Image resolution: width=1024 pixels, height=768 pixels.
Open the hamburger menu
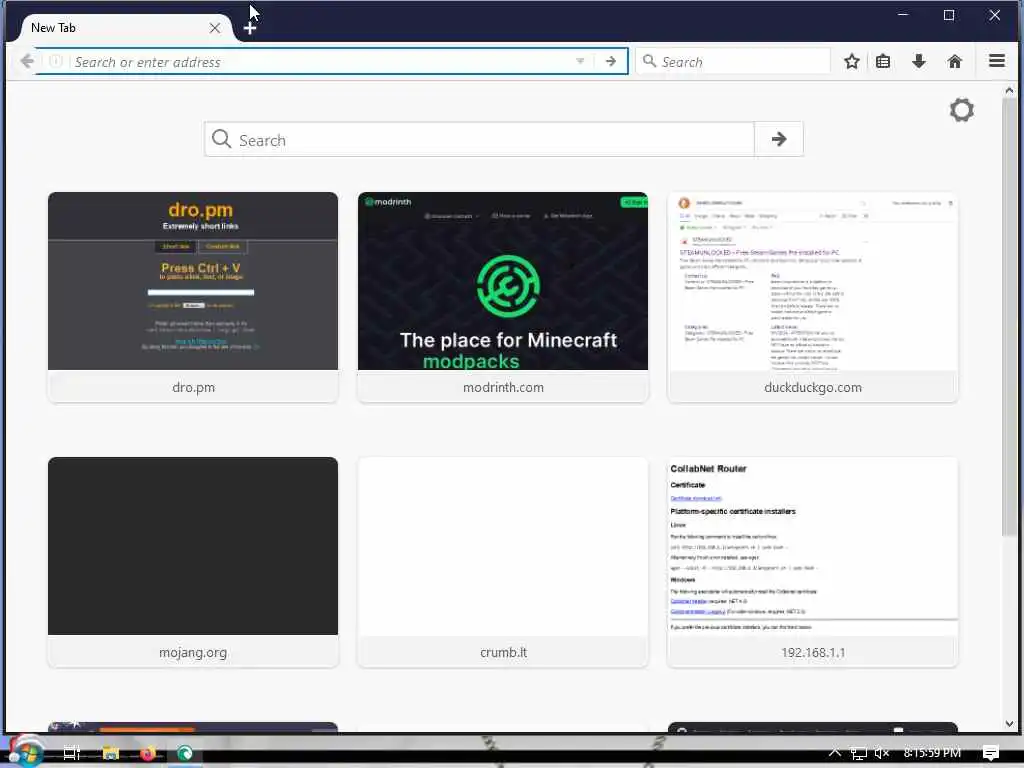(997, 61)
